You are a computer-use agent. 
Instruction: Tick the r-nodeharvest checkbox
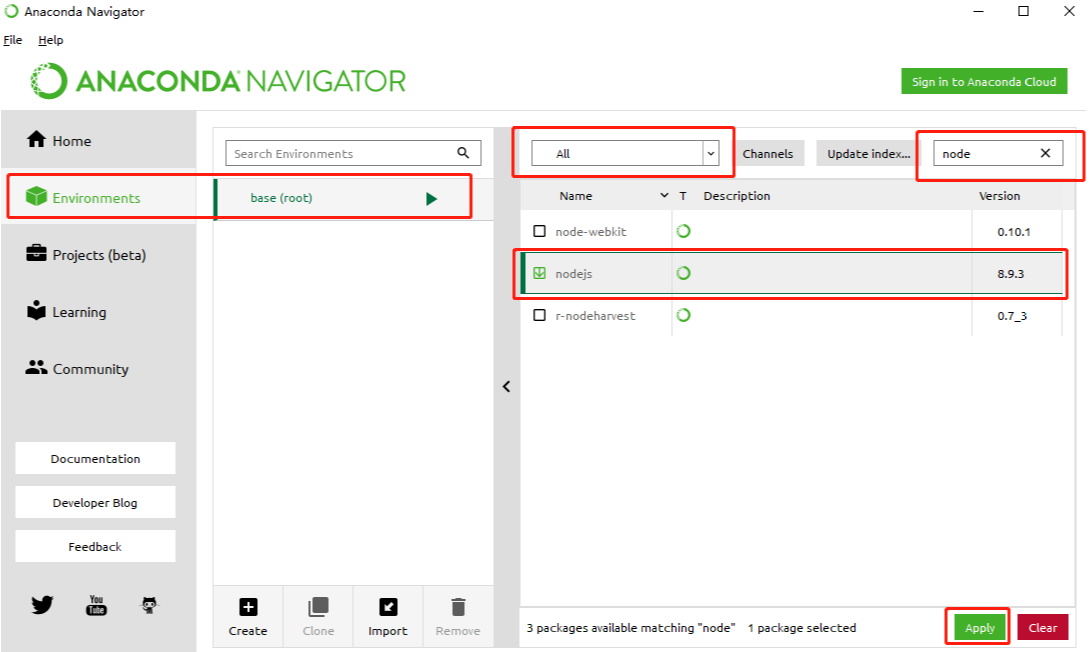pos(539,315)
